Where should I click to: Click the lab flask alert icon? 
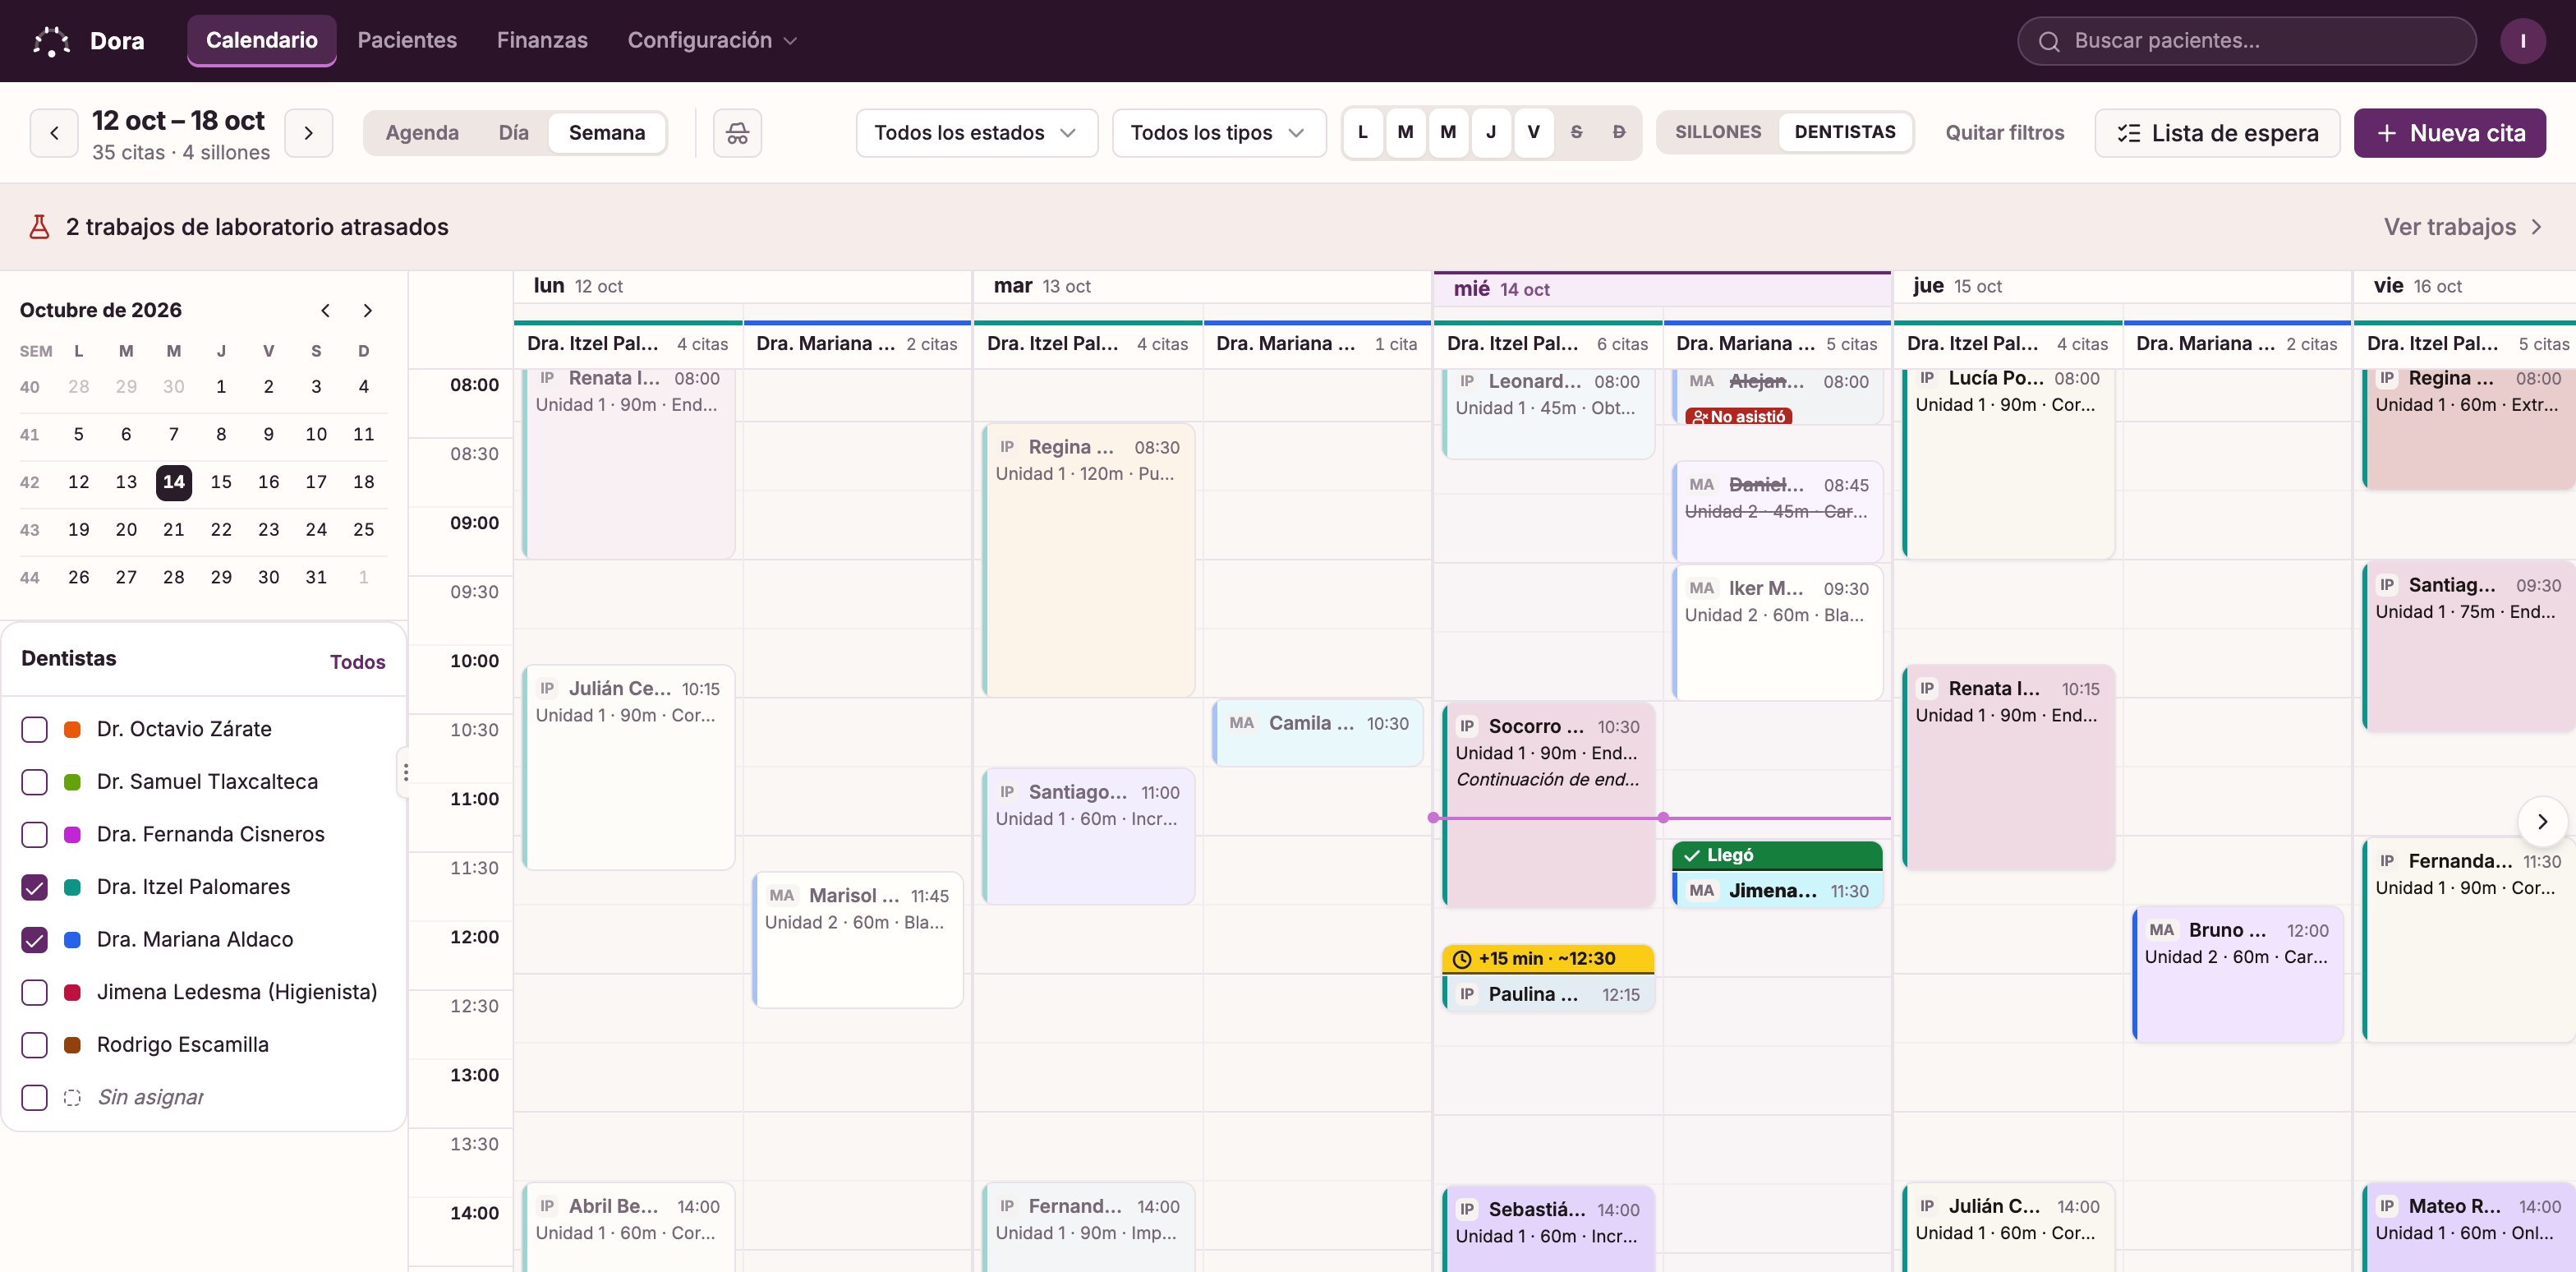click(39, 227)
